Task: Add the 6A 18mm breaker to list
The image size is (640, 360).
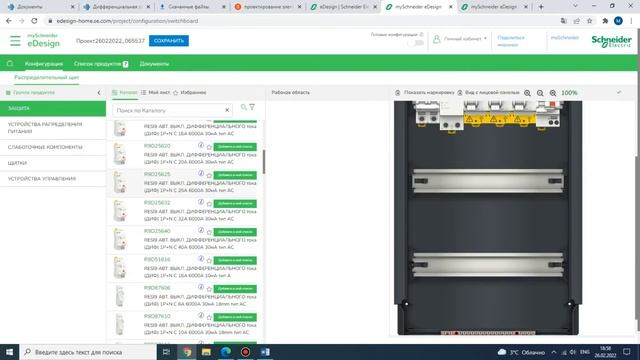Action: point(235,289)
